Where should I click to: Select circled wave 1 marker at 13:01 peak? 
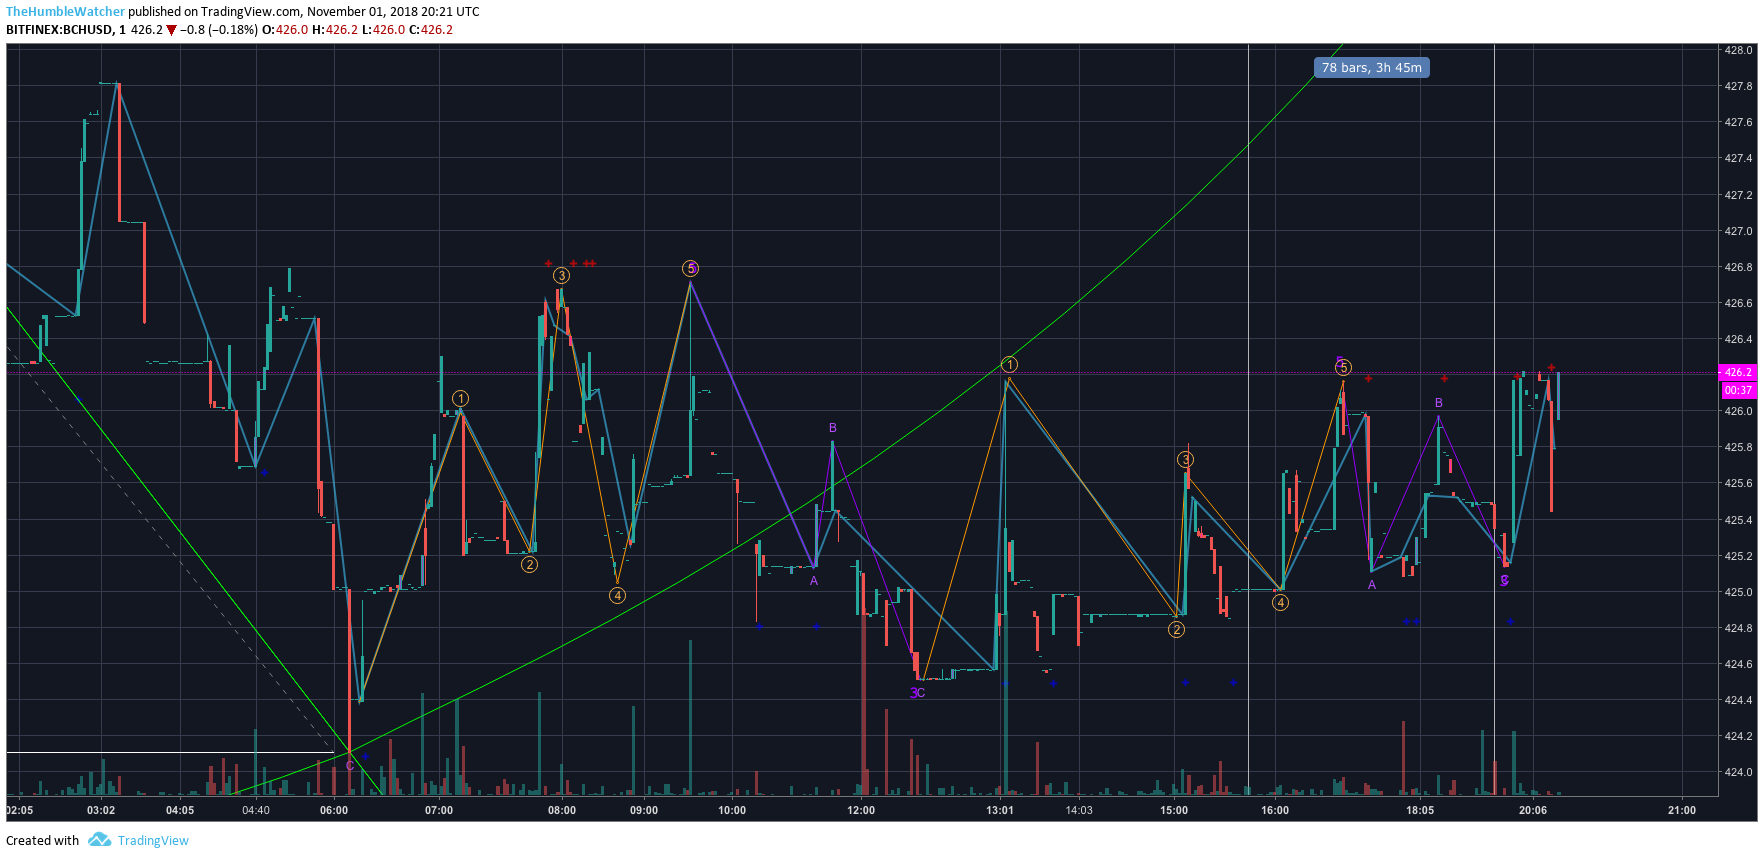click(x=1009, y=365)
